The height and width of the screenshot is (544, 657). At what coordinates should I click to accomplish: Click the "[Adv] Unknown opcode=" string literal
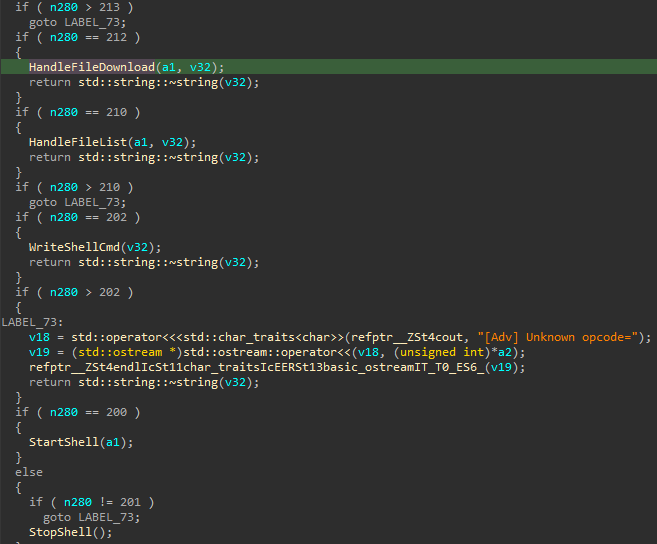tap(557, 337)
